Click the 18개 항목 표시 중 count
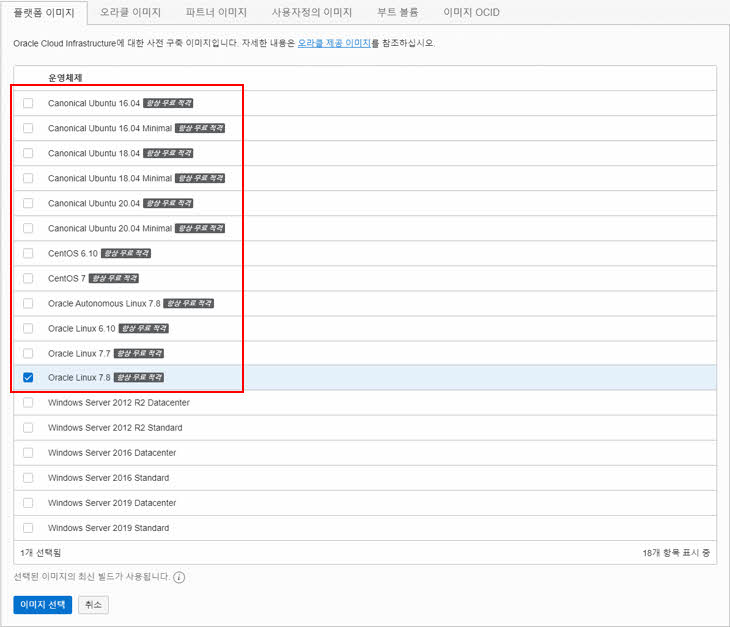The height and width of the screenshot is (627, 730). pyautogui.click(x=676, y=553)
